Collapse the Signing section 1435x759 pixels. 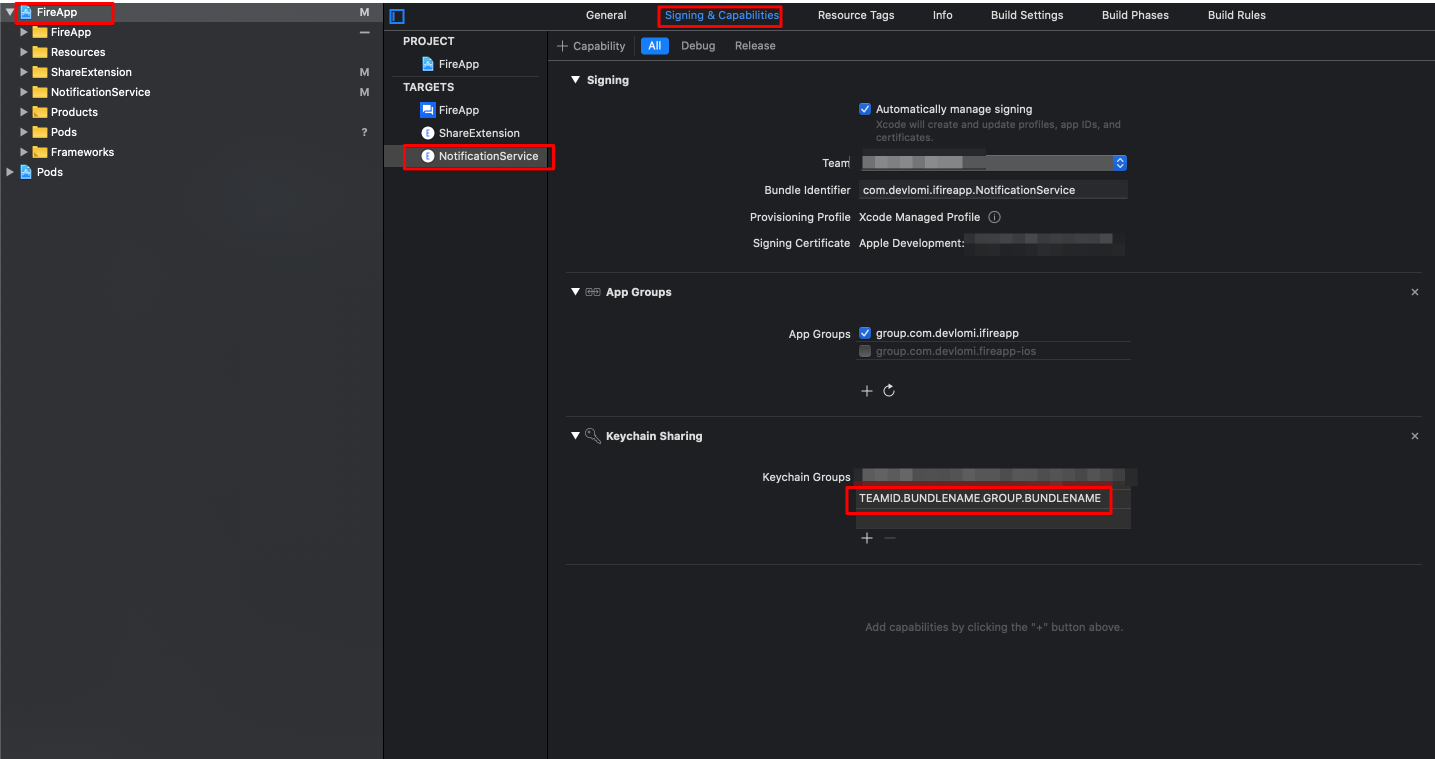click(x=575, y=80)
